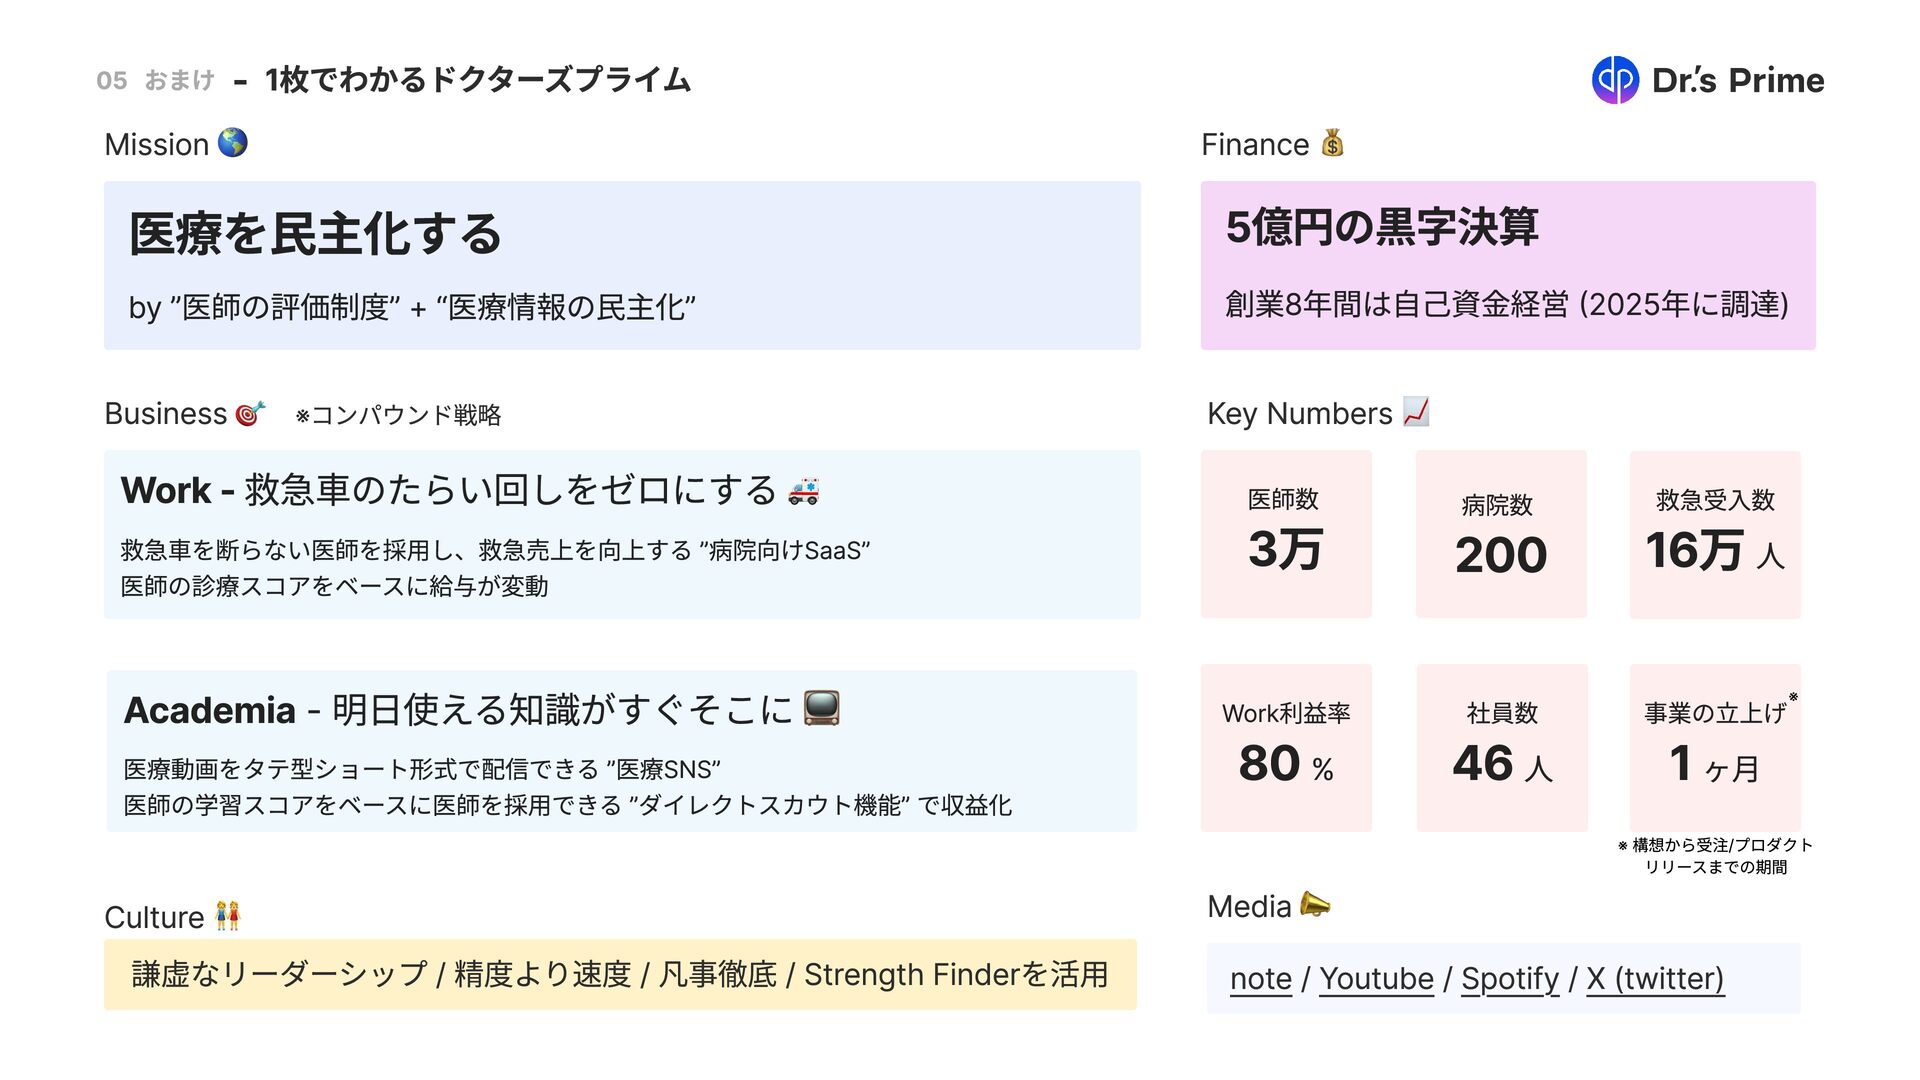Open the X (twitter) link
The height and width of the screenshot is (1080, 1920).
pos(1654,978)
